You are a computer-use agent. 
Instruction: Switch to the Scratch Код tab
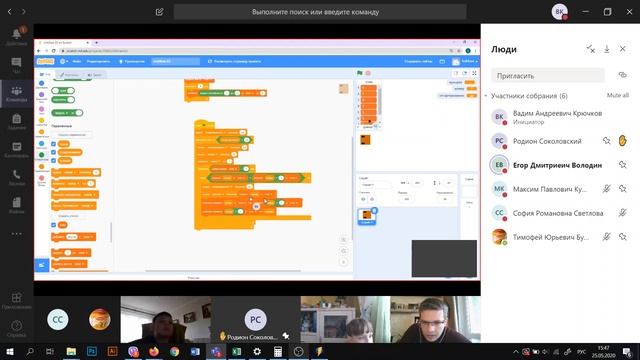pos(45,75)
